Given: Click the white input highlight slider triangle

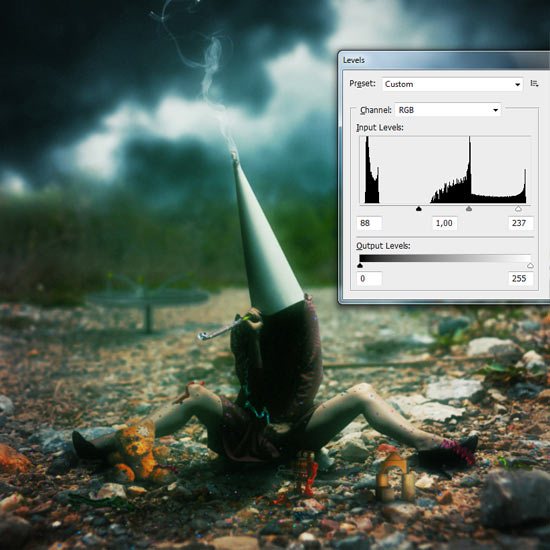Looking at the screenshot, I should (x=518, y=209).
